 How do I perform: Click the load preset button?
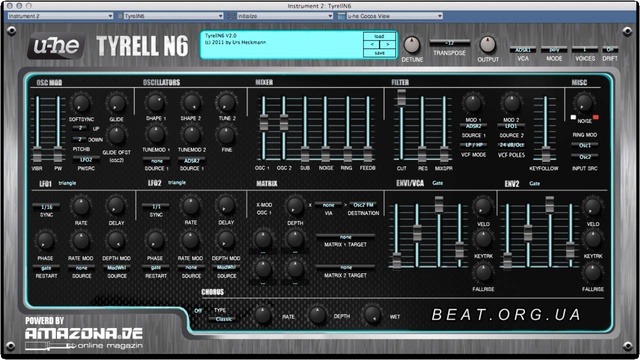click(379, 36)
